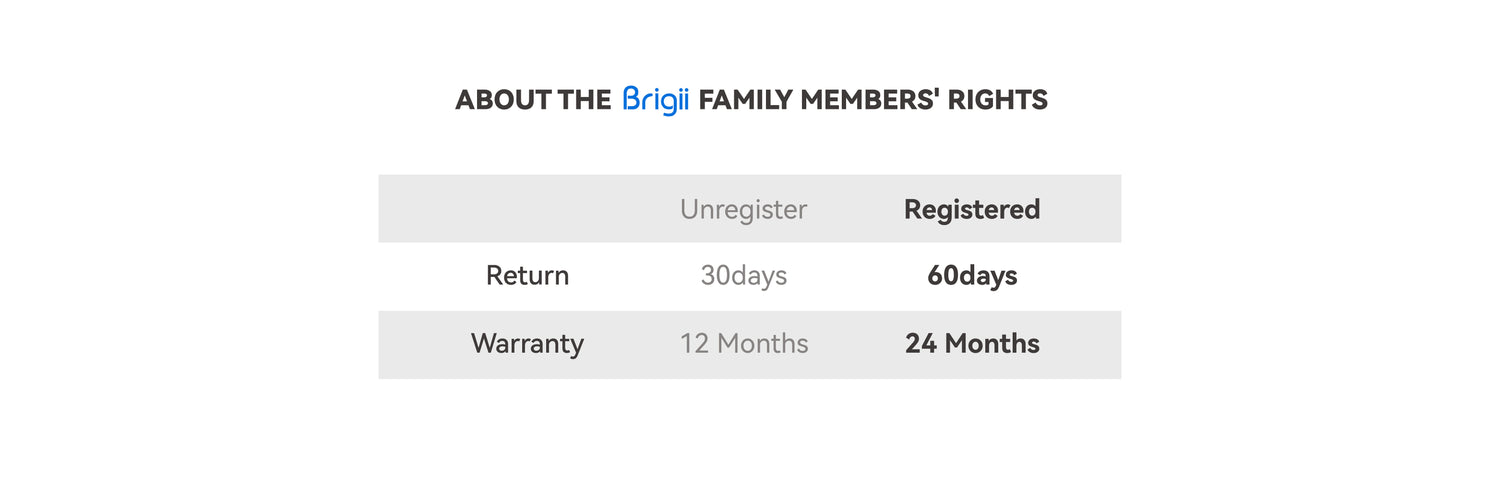Select the Unregister column header

(743, 209)
